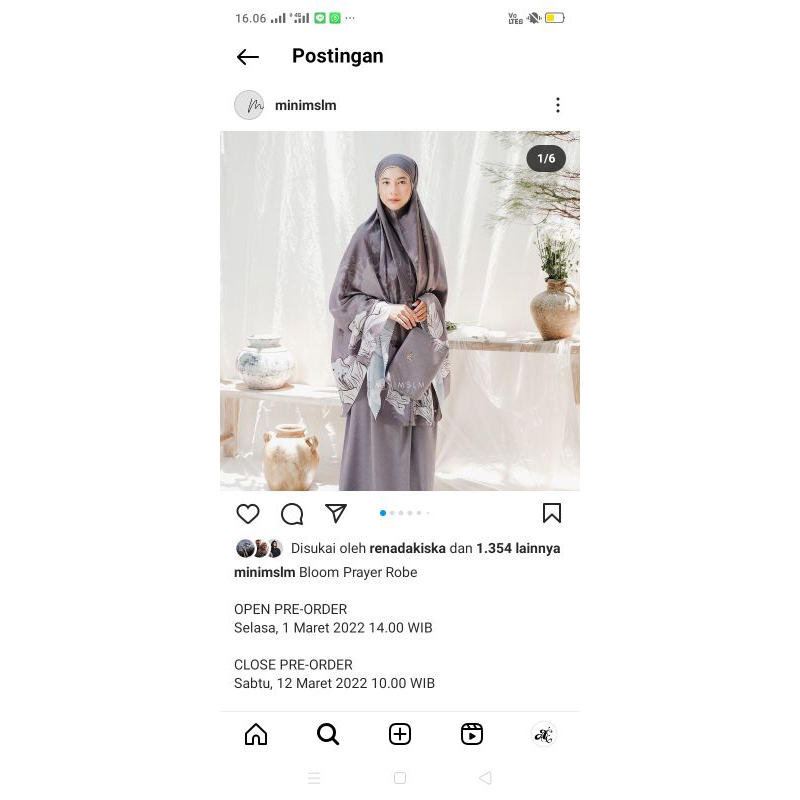The image size is (800, 800).
Task: Open the Search tab magnifier icon
Action: click(328, 735)
